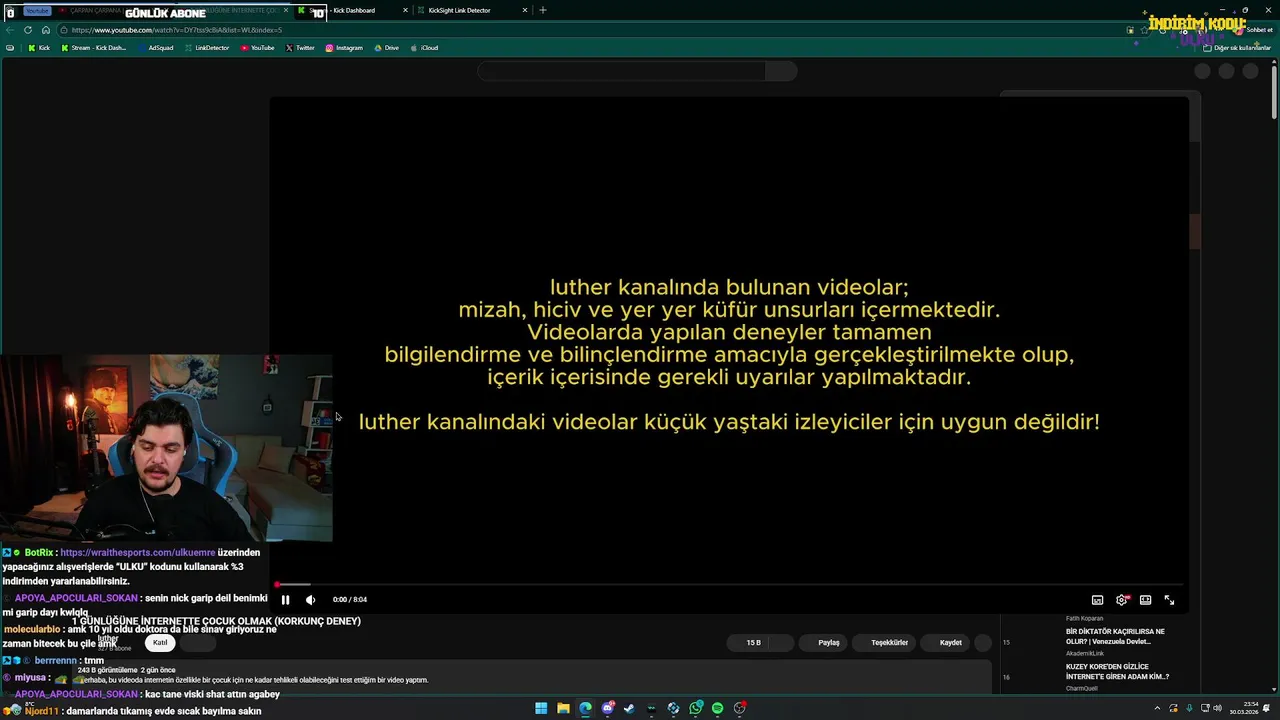Open the iCloud bookmark
Screen dimensions: 1280x720
[424, 48]
